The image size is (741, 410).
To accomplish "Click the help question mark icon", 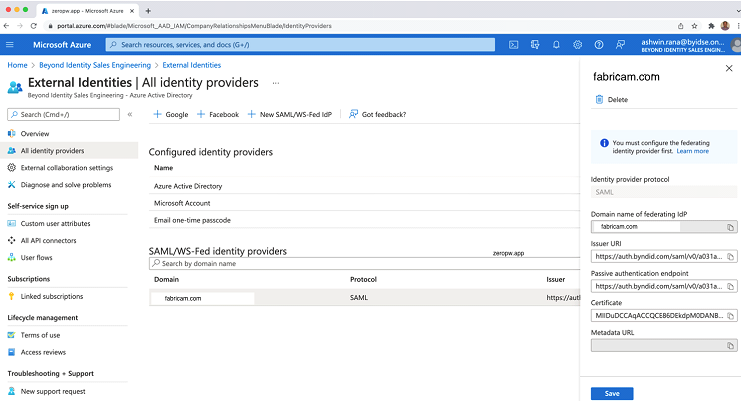I will (x=599, y=44).
